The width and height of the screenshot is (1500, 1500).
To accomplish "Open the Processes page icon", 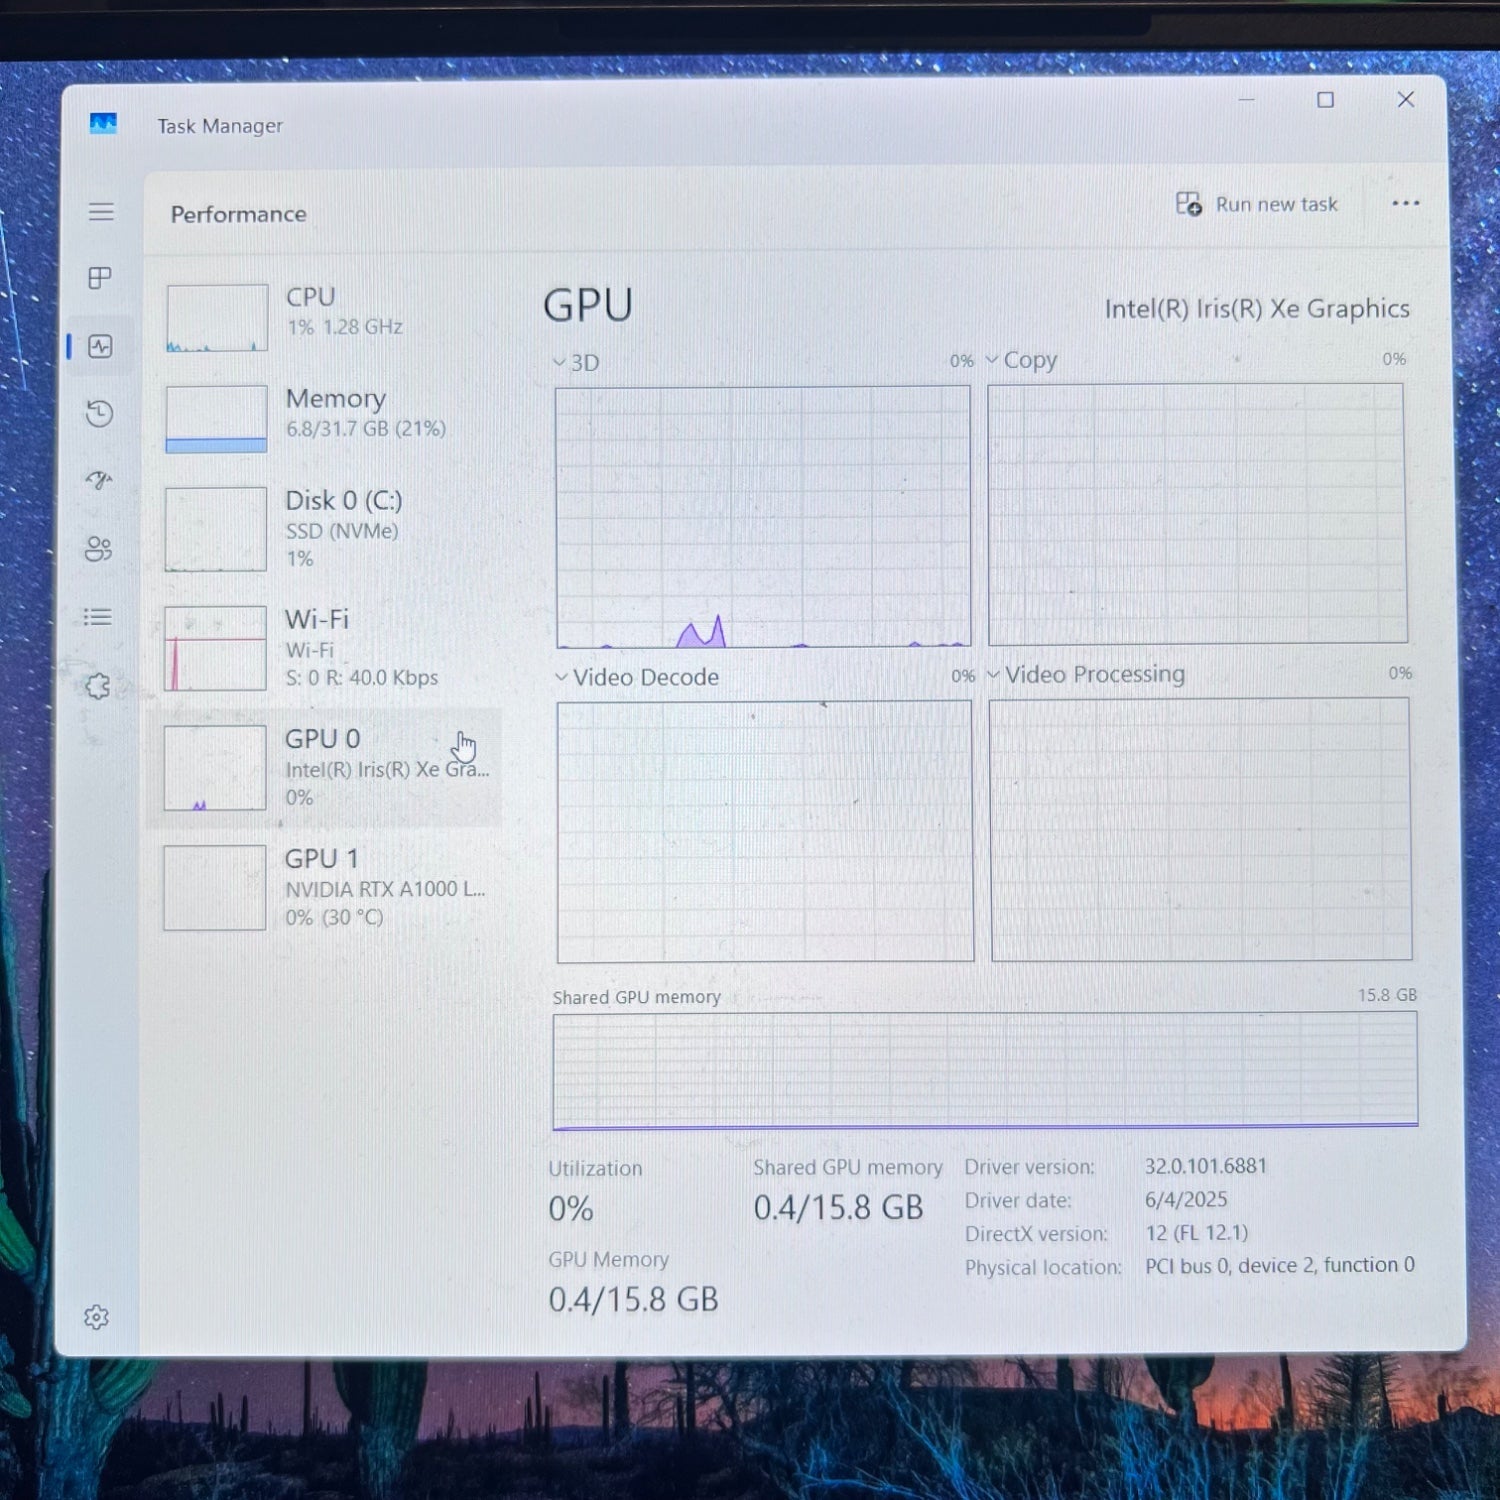I will pos(100,278).
